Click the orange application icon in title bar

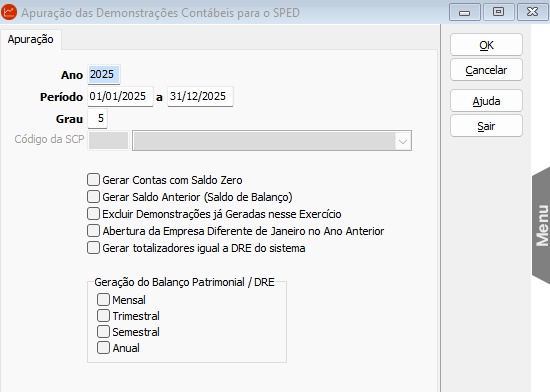pyautogui.click(x=9, y=12)
